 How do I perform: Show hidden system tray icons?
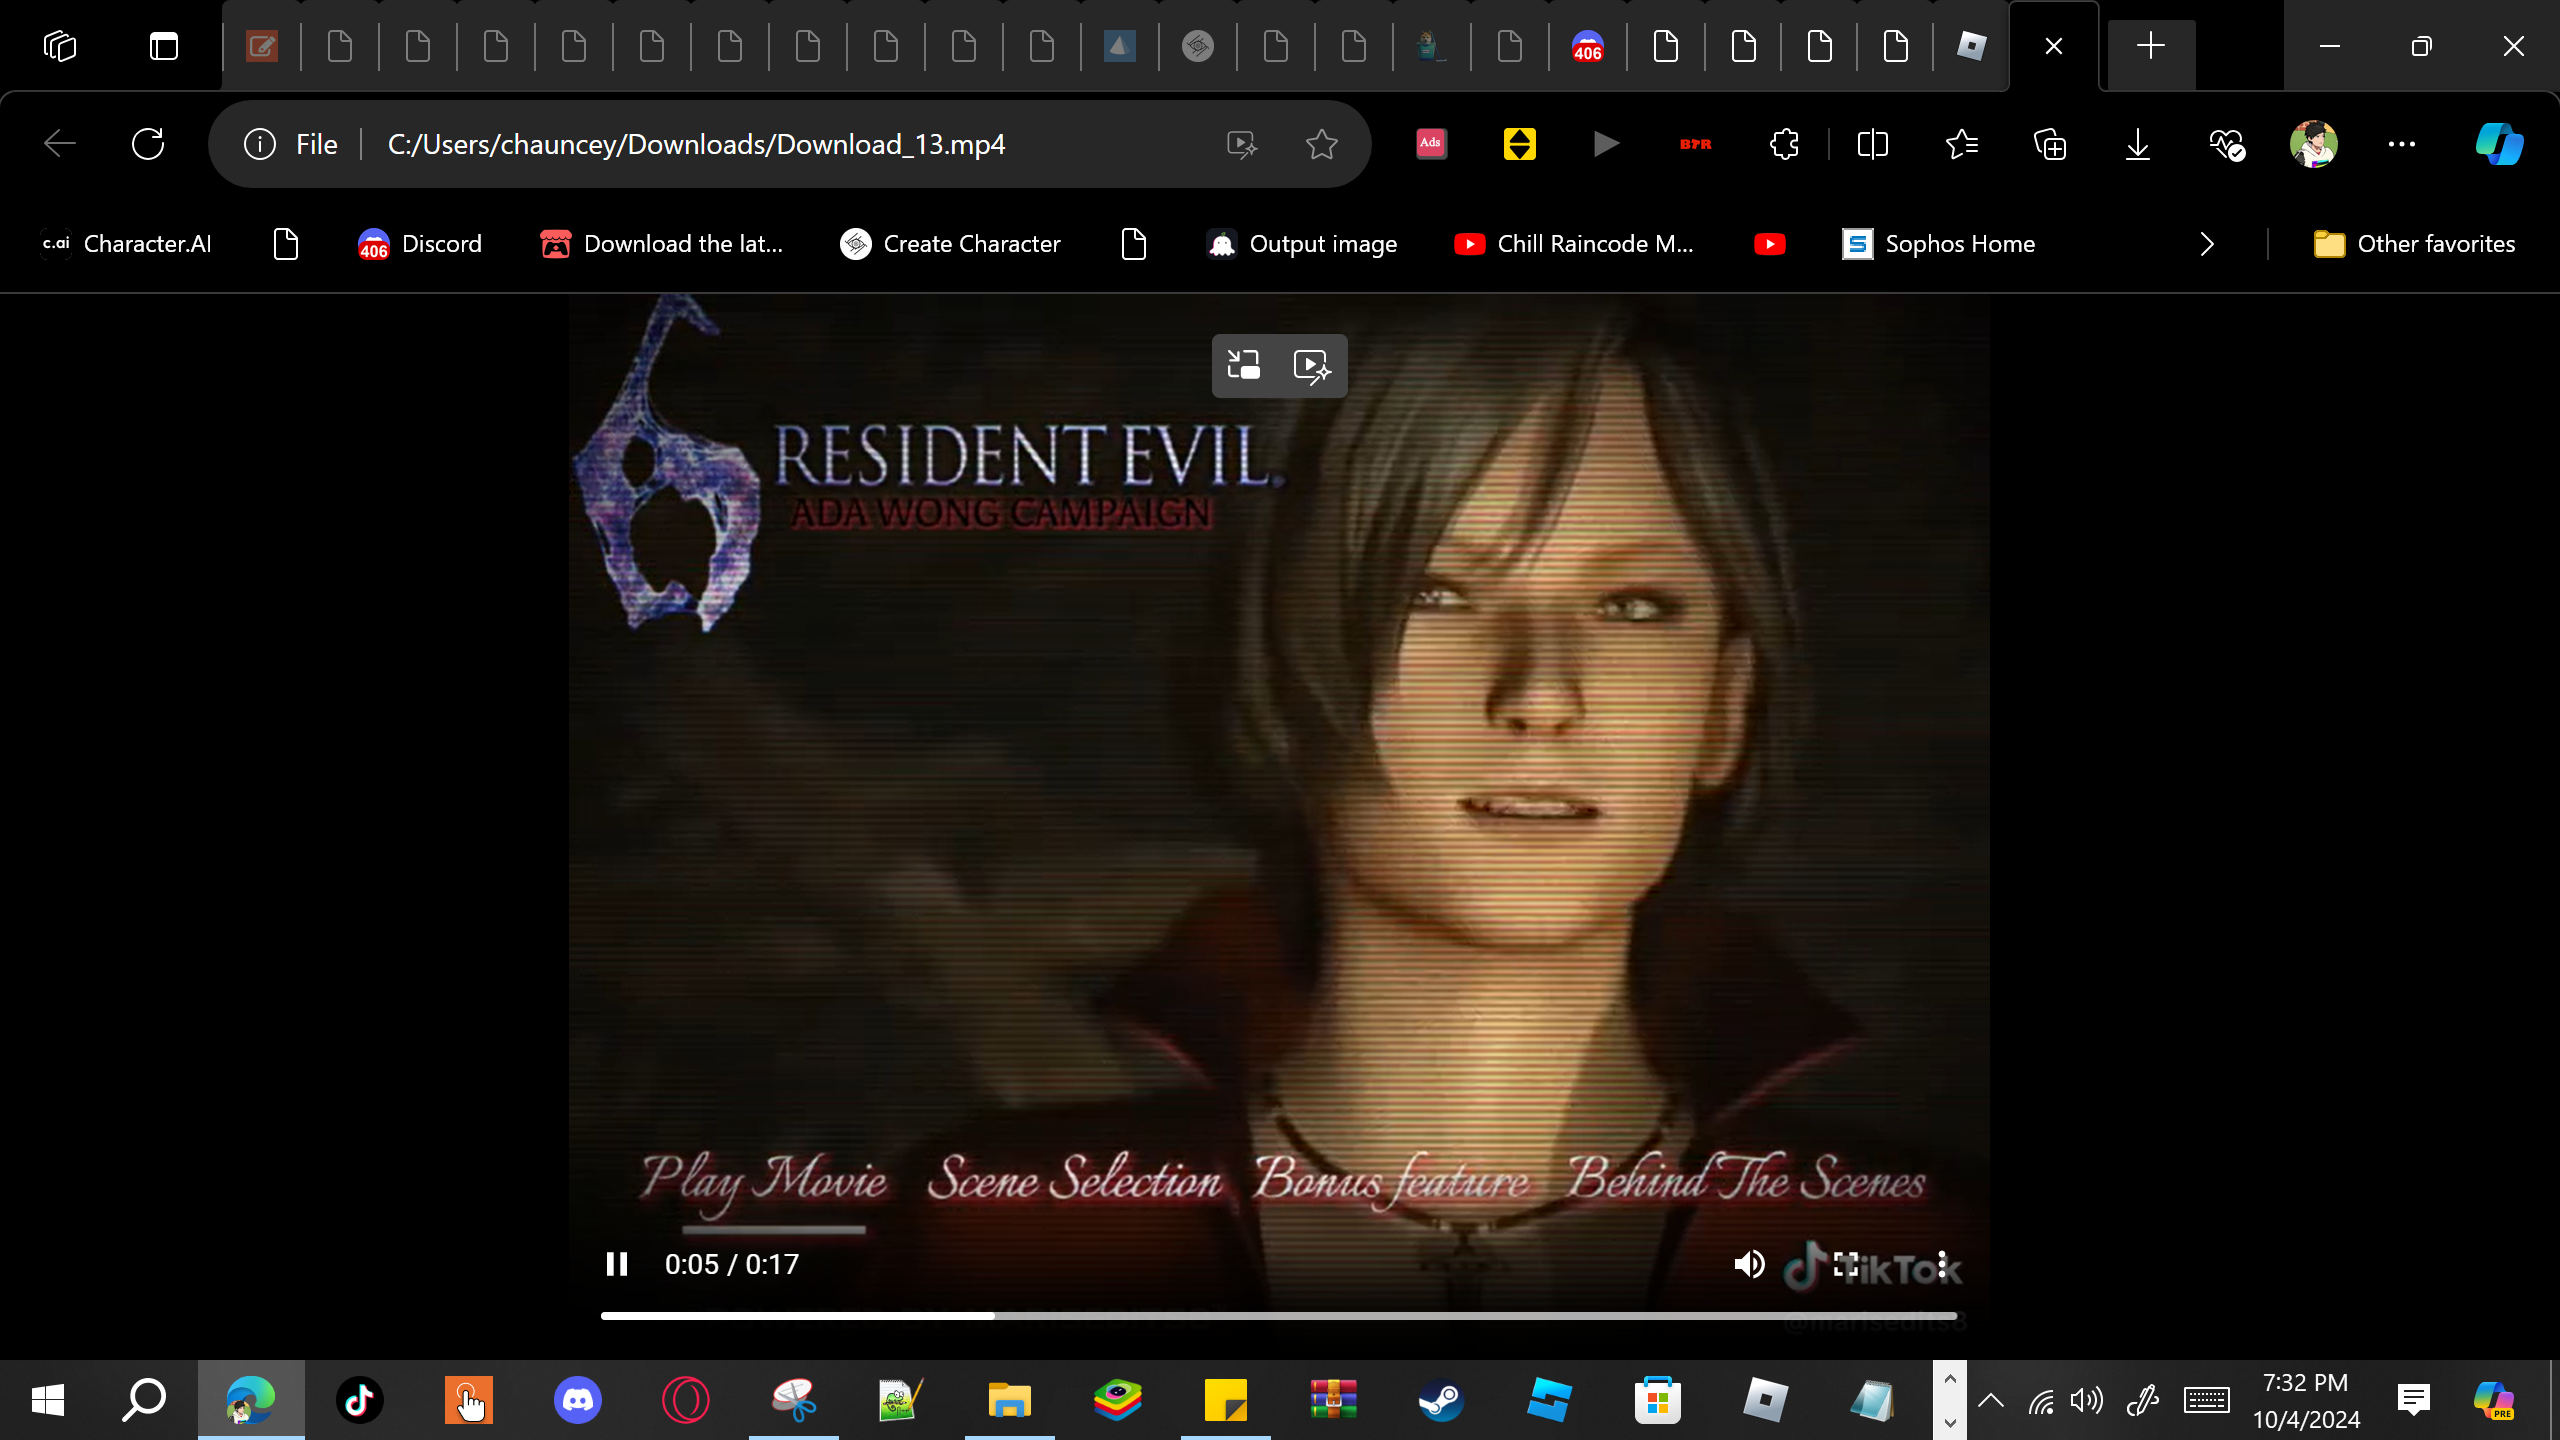click(x=1991, y=1400)
